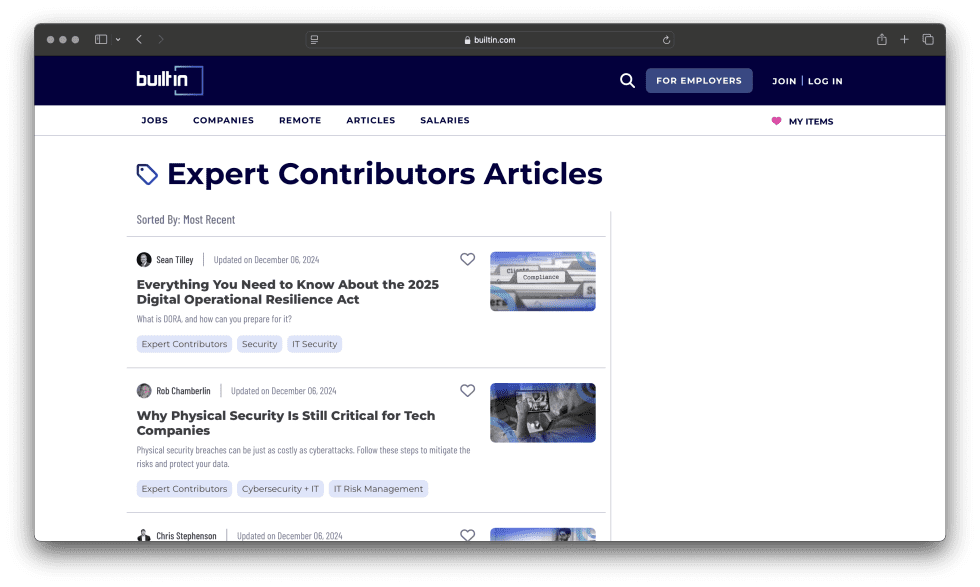Toggle the heart on the Digital Operational Resilience article

467,259
